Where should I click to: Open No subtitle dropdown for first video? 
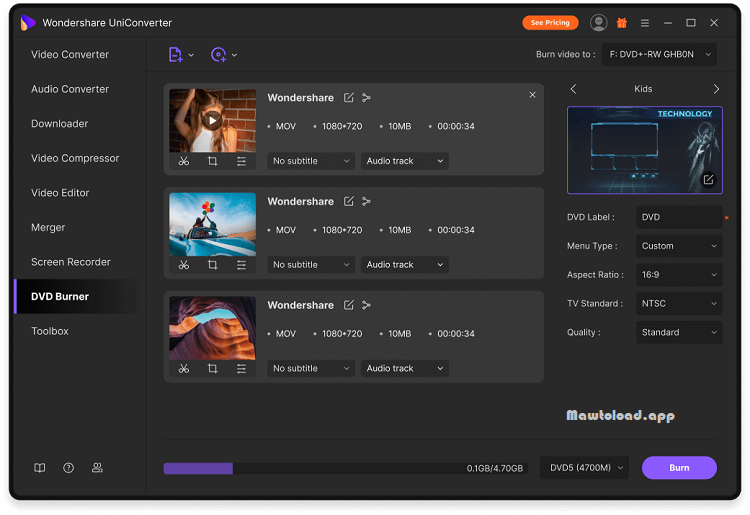click(311, 161)
